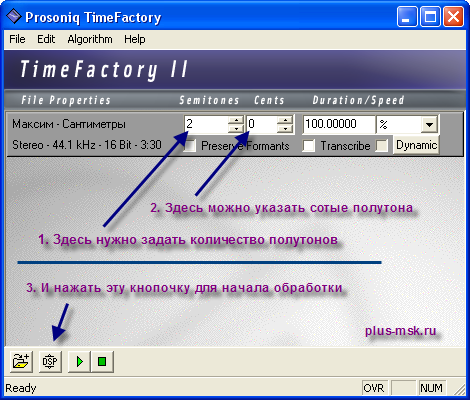Open an audio file with folder icon
This screenshot has height=400, width=470.
pos(21,361)
